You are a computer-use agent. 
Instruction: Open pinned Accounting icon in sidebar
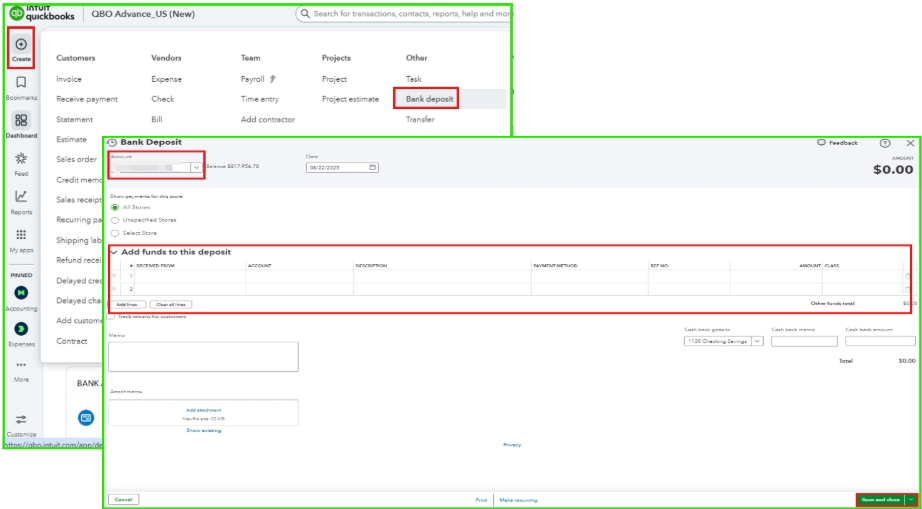tap(21, 293)
